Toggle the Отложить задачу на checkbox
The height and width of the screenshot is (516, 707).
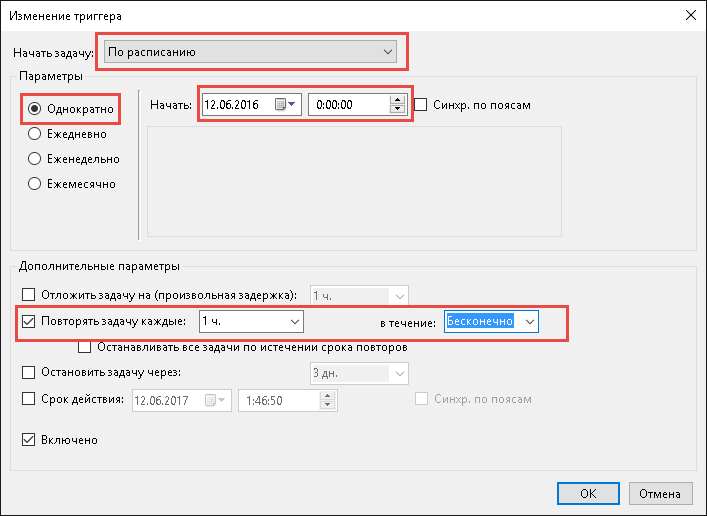tap(28, 295)
